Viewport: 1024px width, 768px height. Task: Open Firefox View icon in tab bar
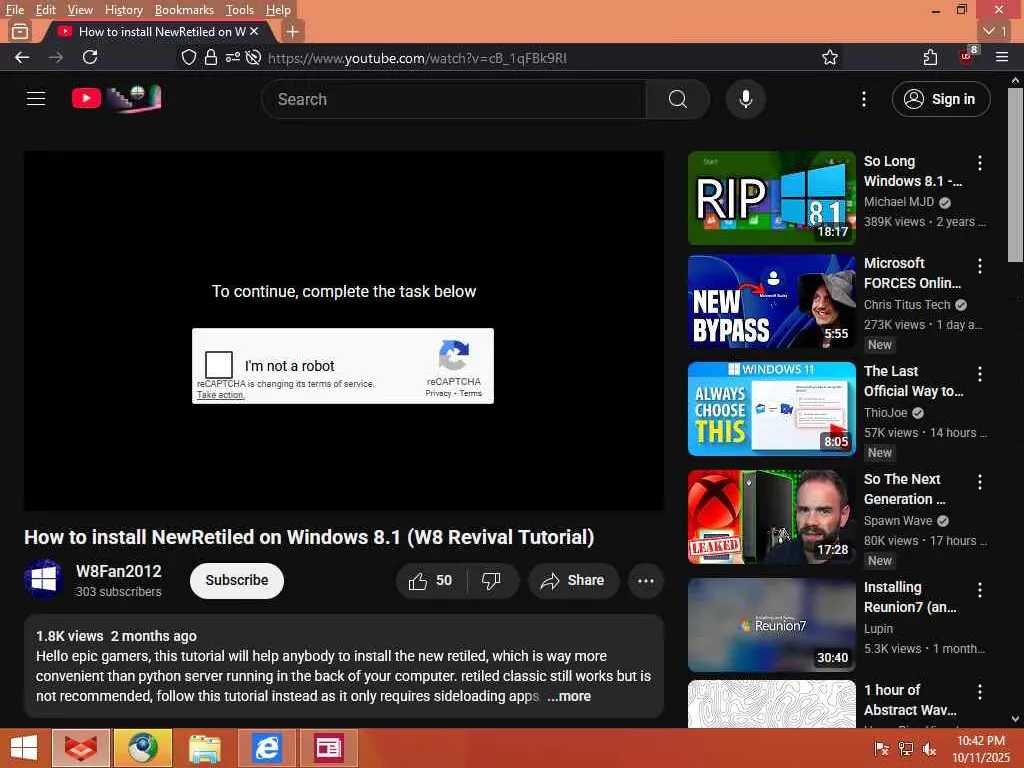click(x=20, y=31)
